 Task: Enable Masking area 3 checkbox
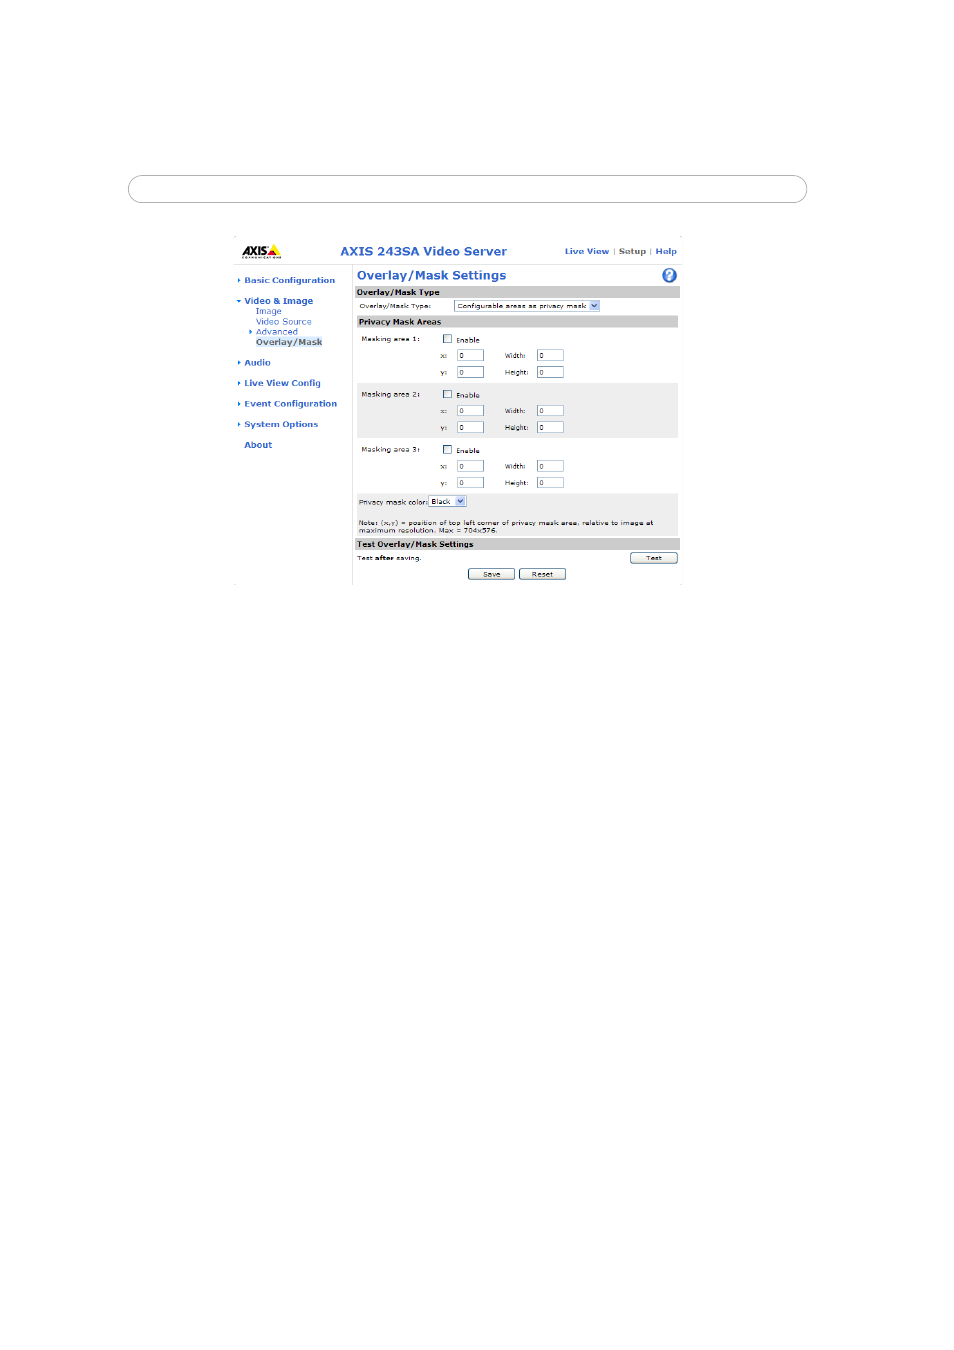447,450
